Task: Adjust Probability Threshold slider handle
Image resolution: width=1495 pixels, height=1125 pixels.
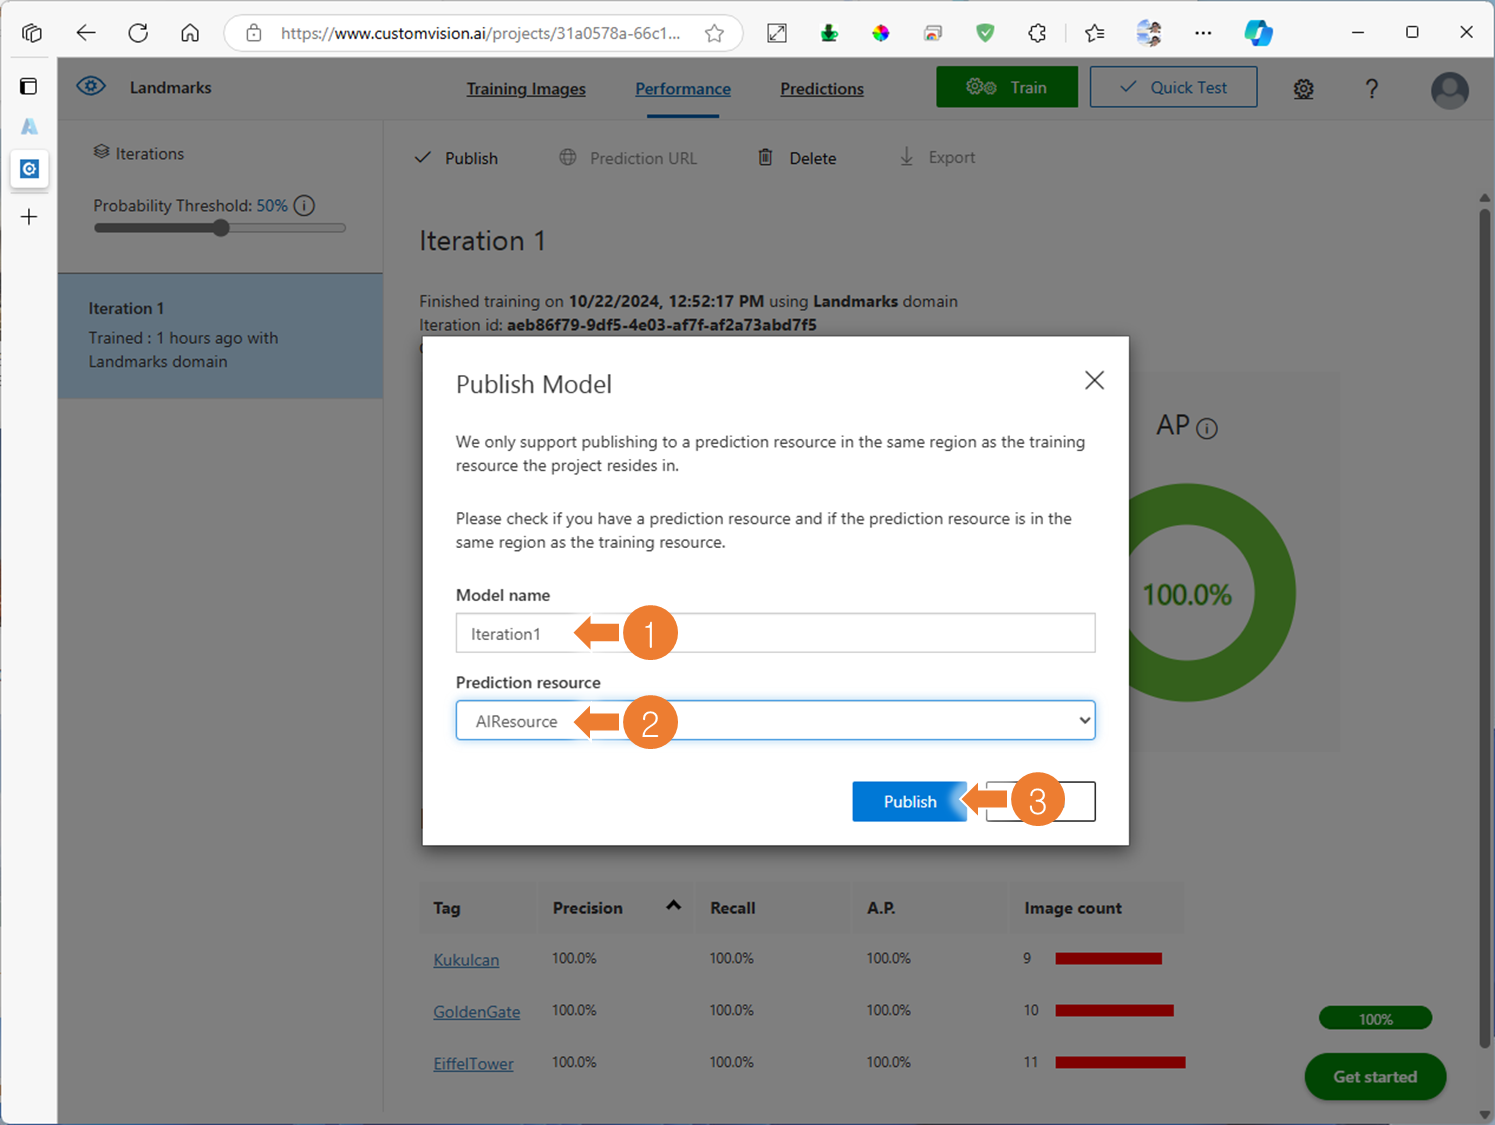Action: tap(221, 228)
